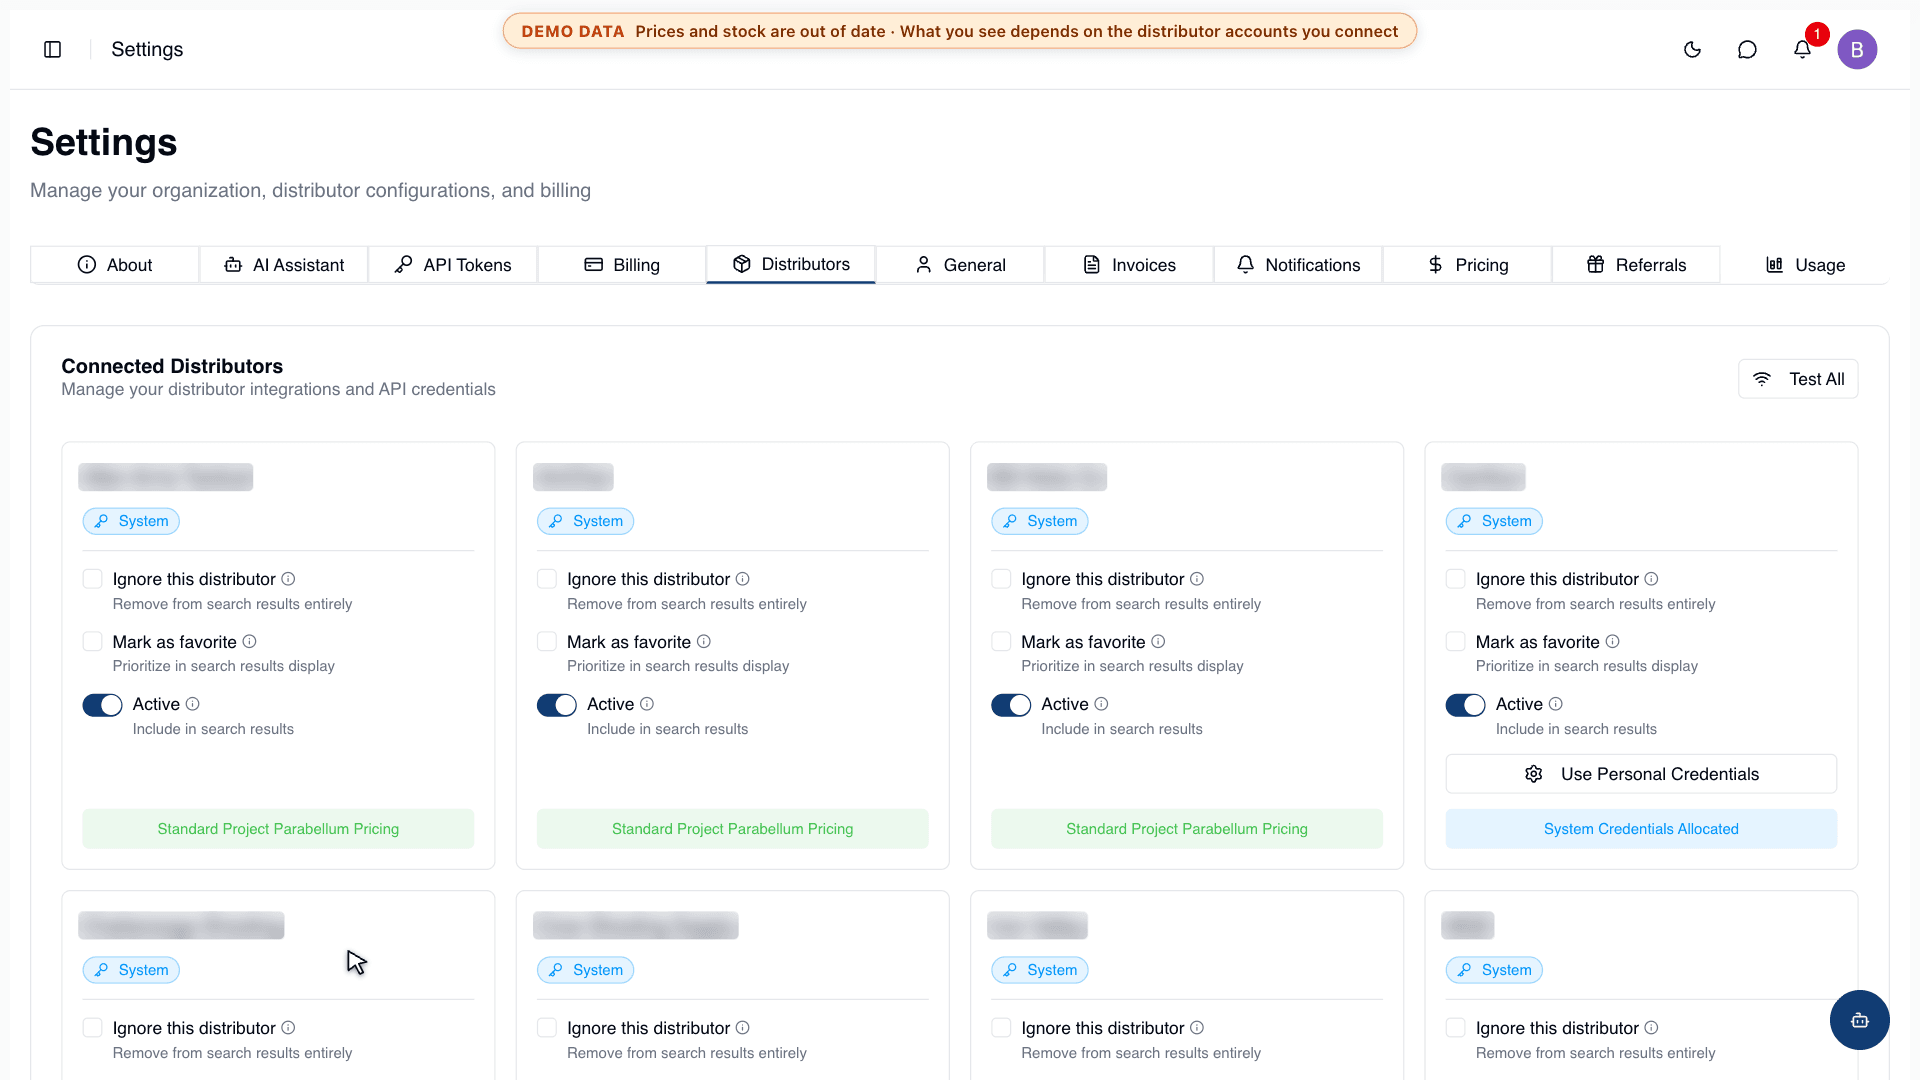Viewport: 1920px width, 1080px height.
Task: Go to the API Tokens tab
Action: tap(453, 265)
